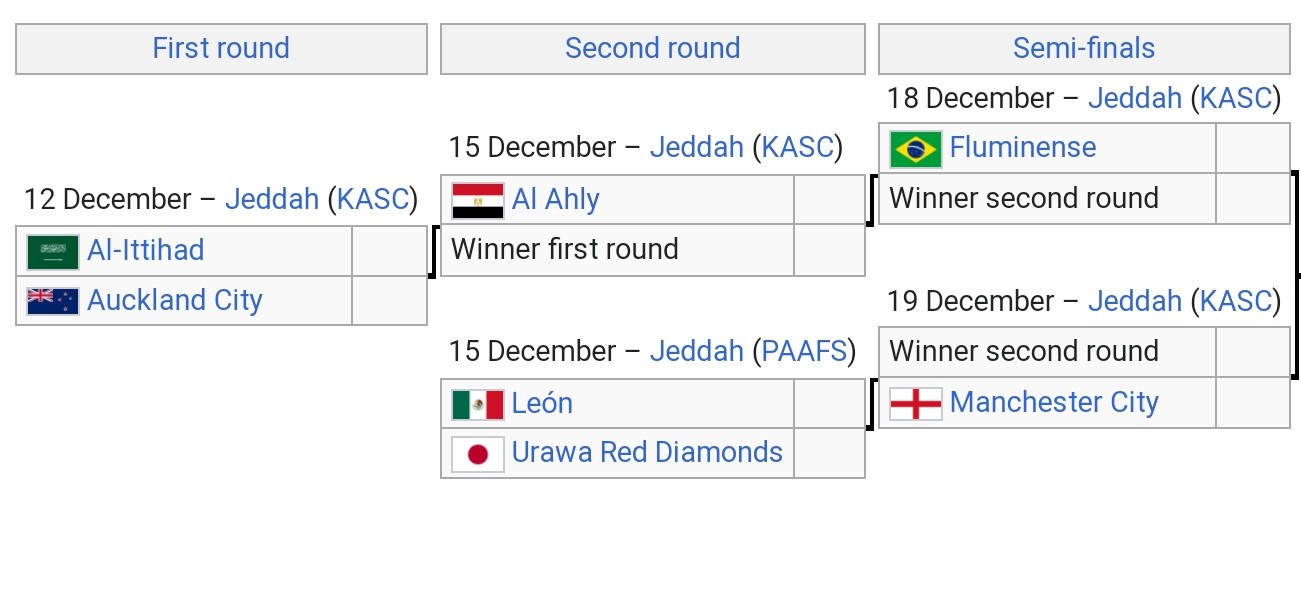
Task: Click the Japan flag beside Urawa Red Diamonds
Action: [478, 454]
